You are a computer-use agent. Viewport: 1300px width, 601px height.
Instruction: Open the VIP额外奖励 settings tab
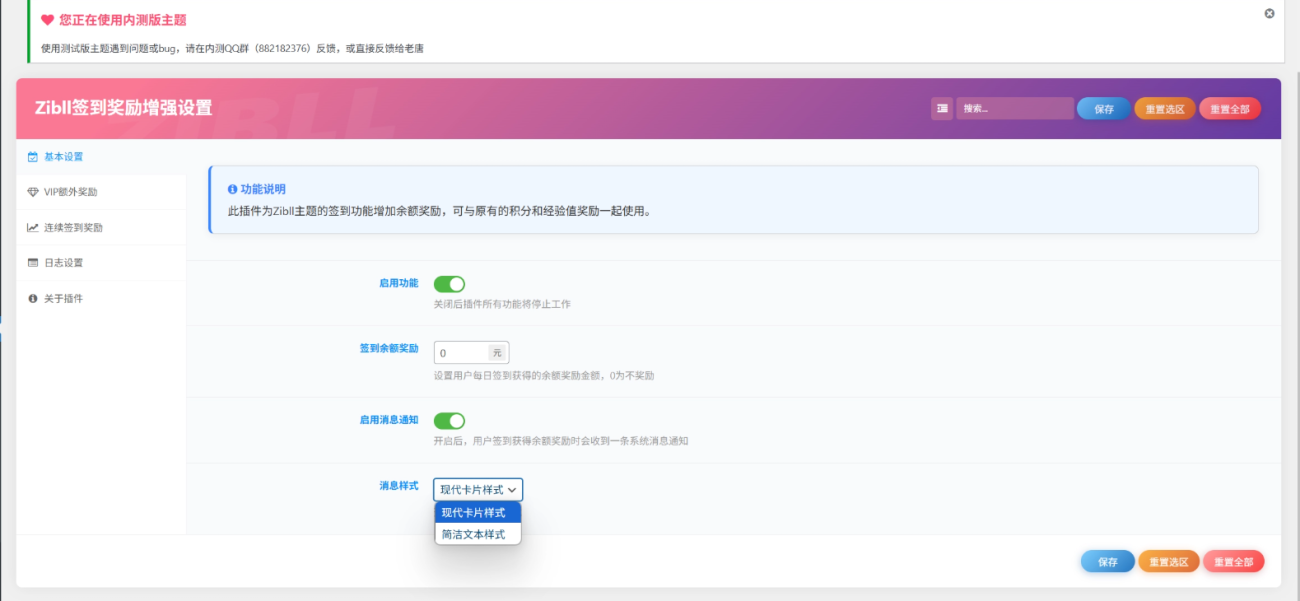pyautogui.click(x=71, y=192)
